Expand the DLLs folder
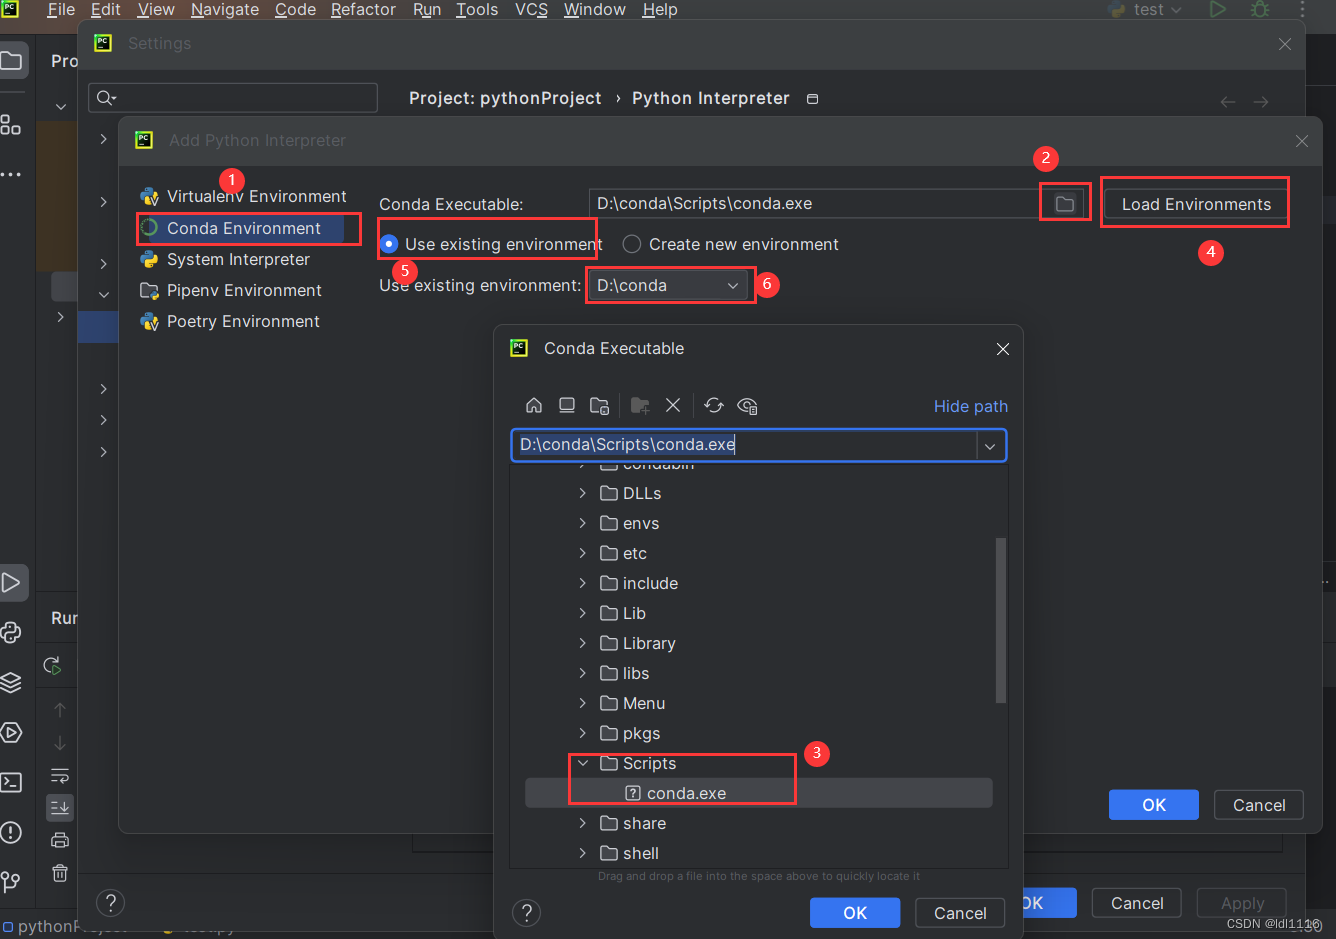Image resolution: width=1336 pixels, height=939 pixels. (583, 493)
